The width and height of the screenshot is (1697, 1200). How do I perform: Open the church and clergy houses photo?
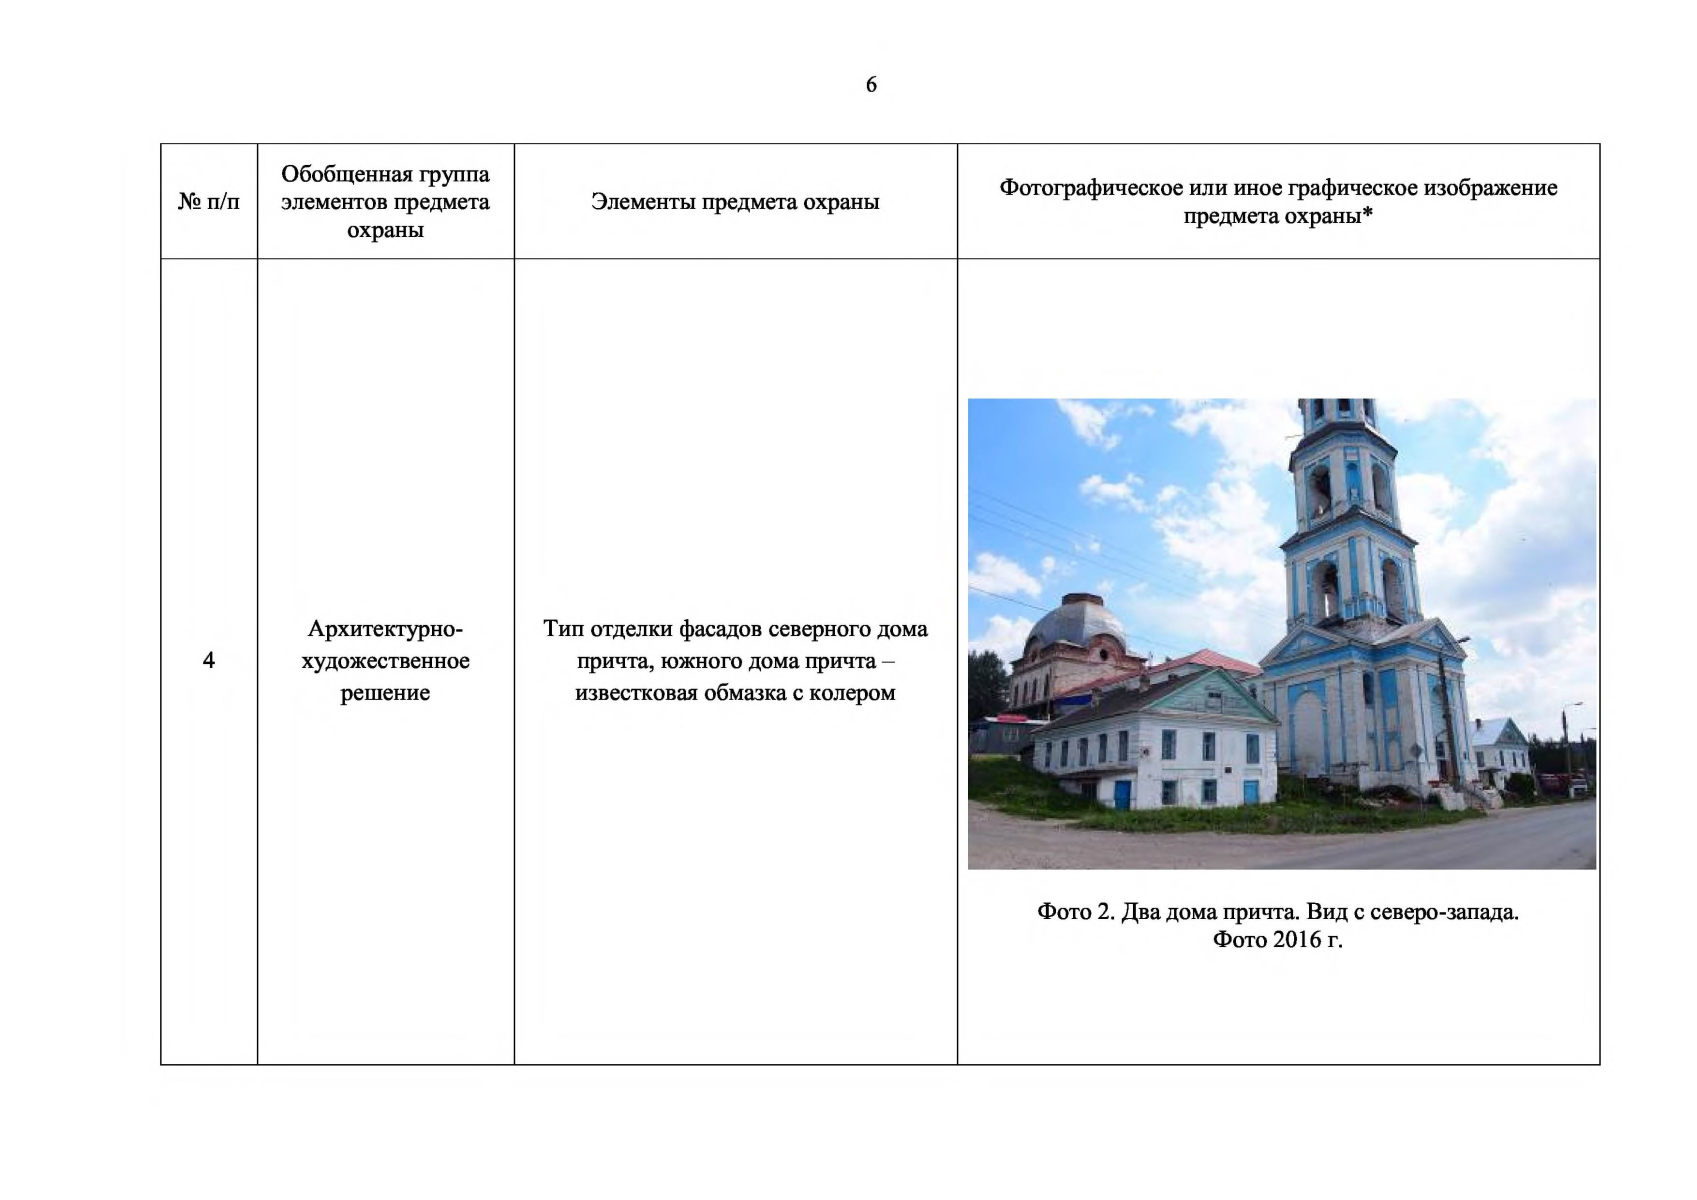click(x=1282, y=634)
